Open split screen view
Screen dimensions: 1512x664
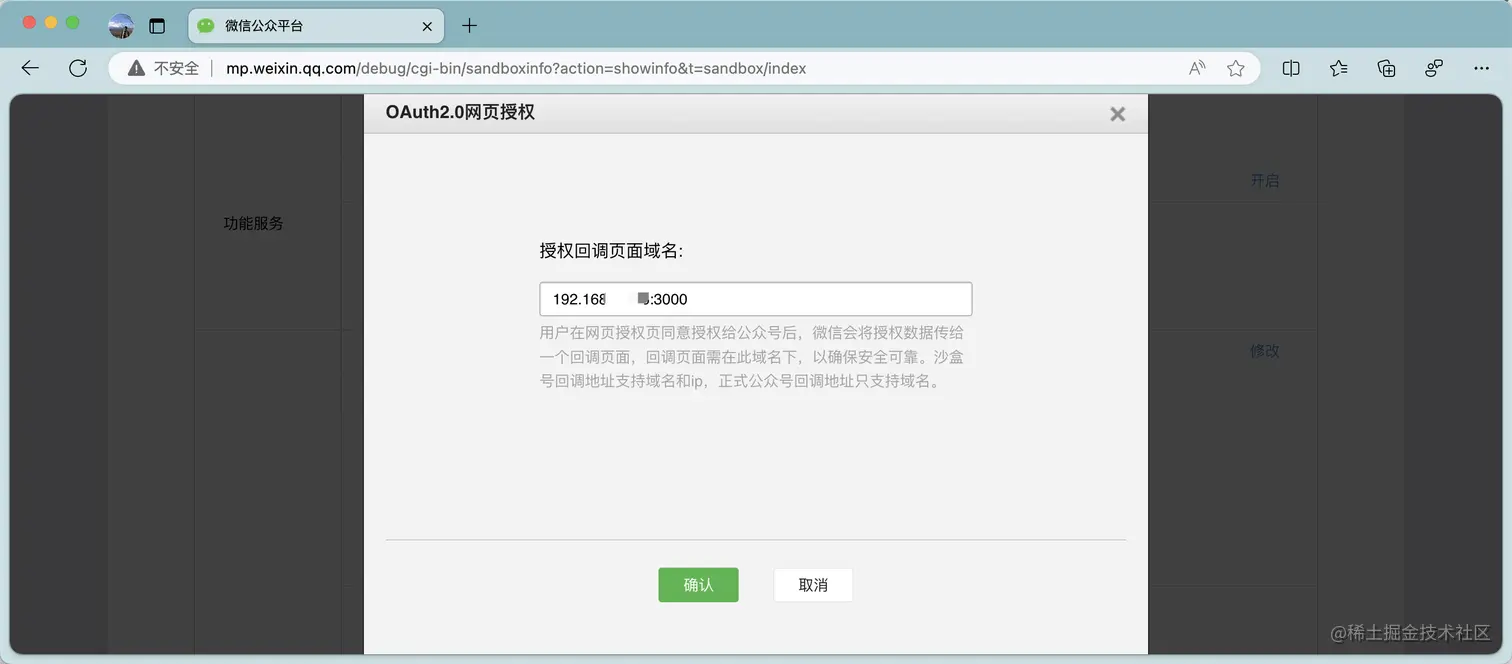pos(1290,68)
